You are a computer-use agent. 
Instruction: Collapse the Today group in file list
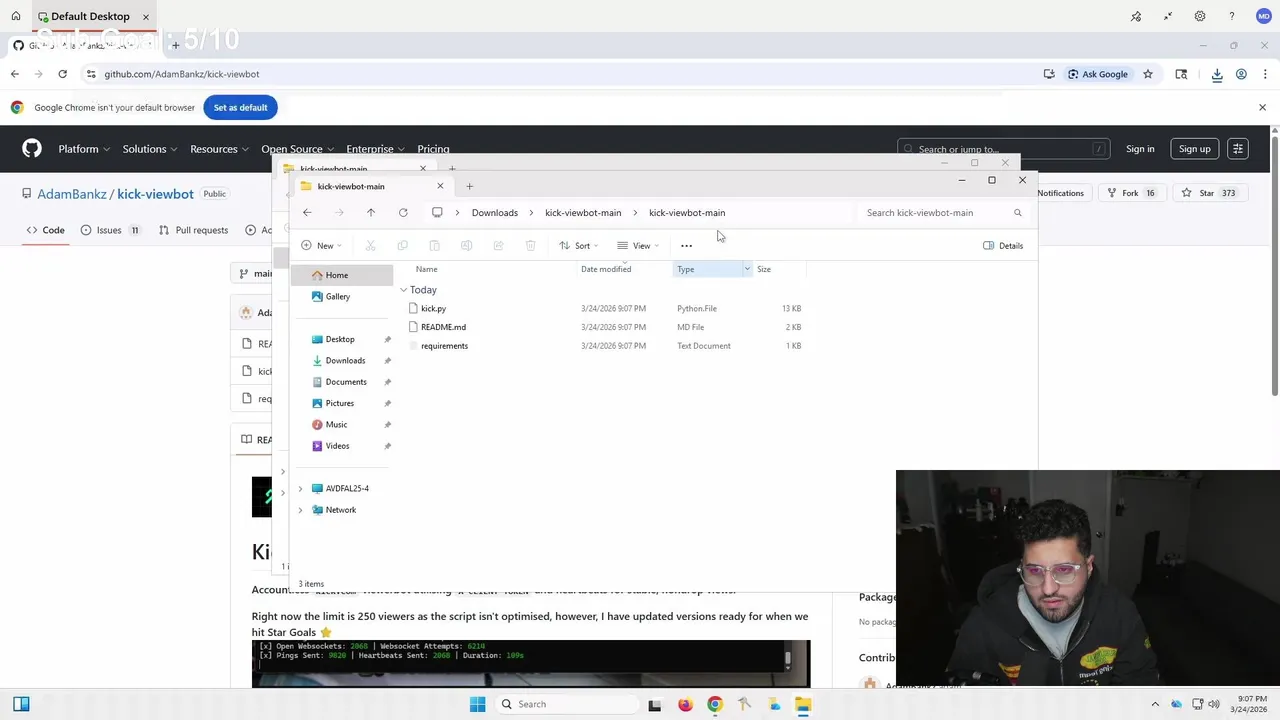pos(404,290)
